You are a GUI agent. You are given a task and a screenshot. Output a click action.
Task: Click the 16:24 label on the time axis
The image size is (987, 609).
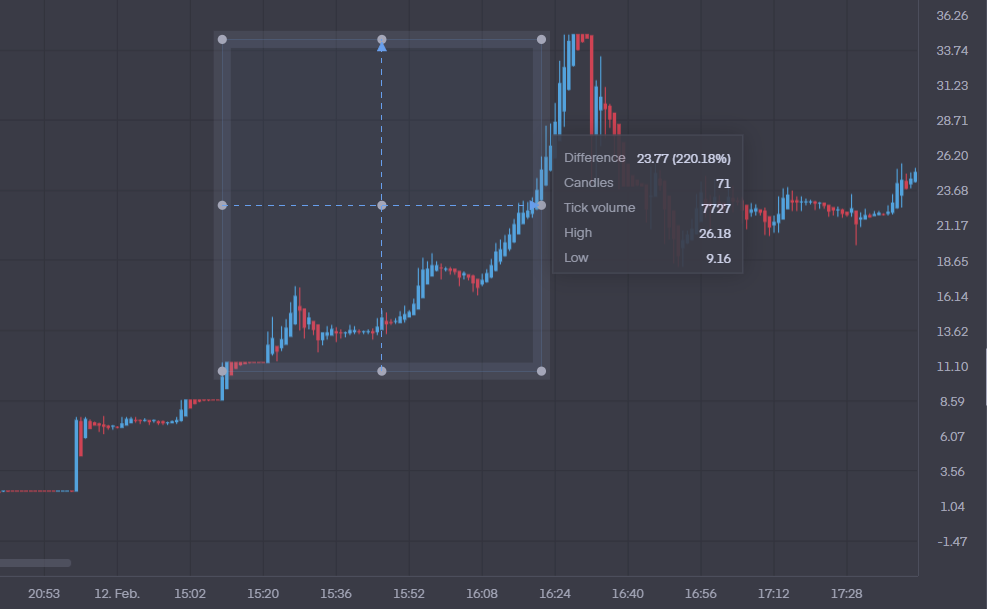tap(555, 594)
